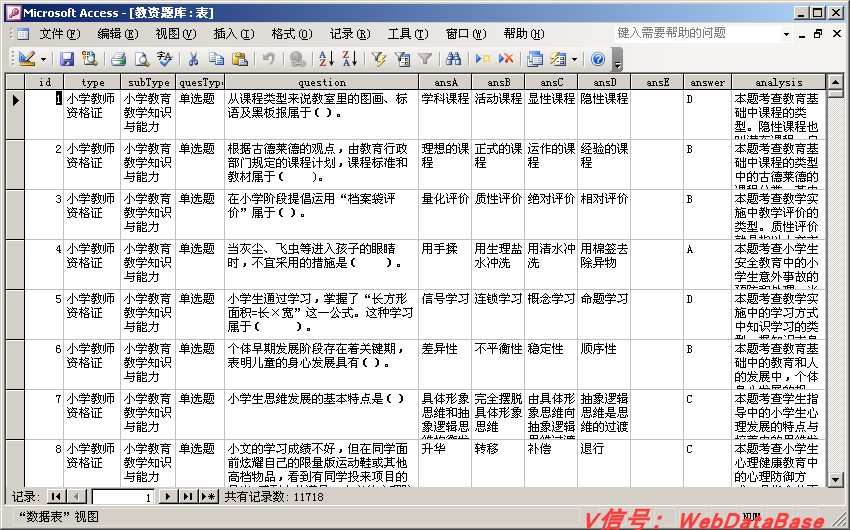Open file search toolbar icon
The width and height of the screenshot is (850, 530).
click(89, 59)
